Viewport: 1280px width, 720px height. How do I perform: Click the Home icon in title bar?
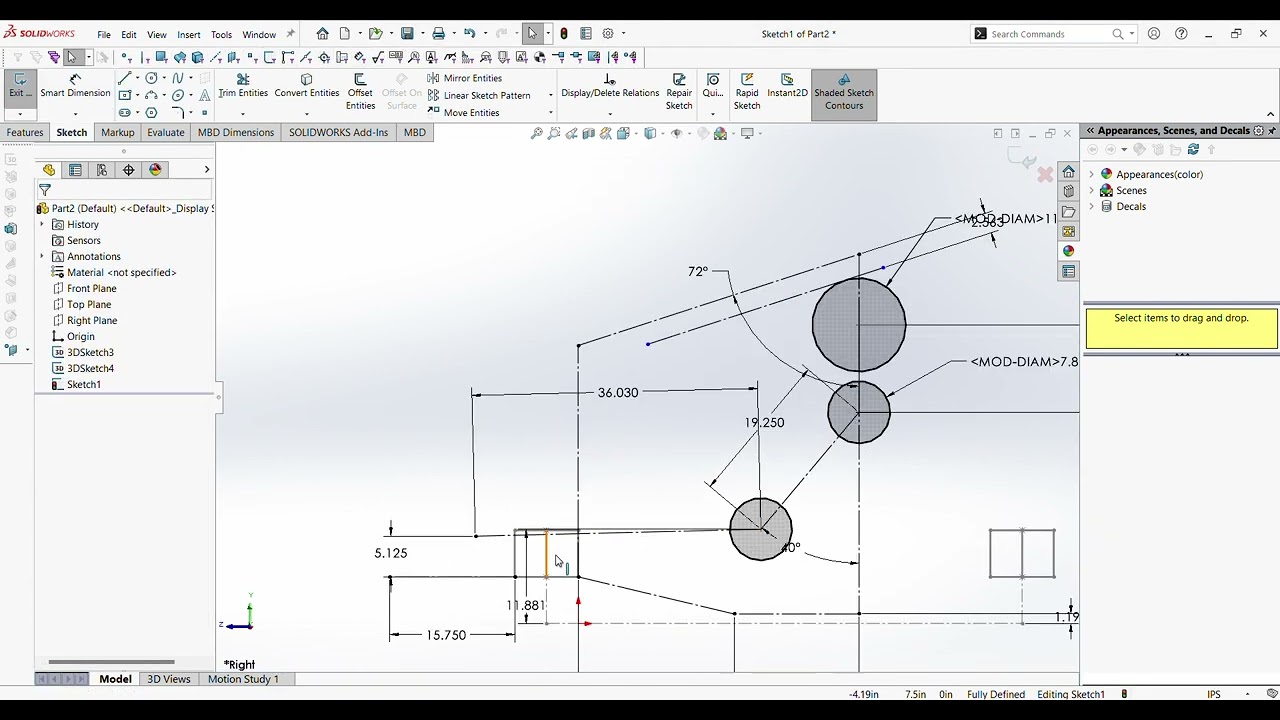click(x=322, y=34)
